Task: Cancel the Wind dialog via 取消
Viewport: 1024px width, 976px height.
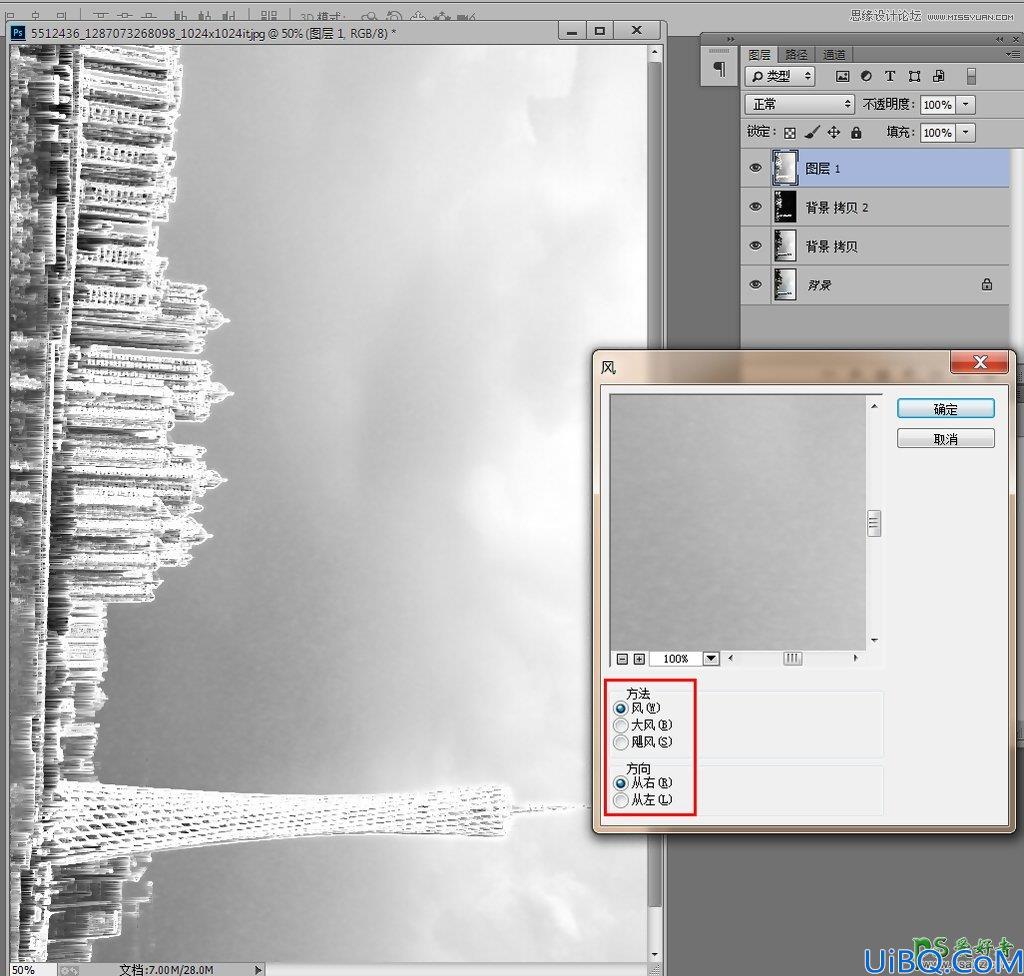Action: coord(946,439)
